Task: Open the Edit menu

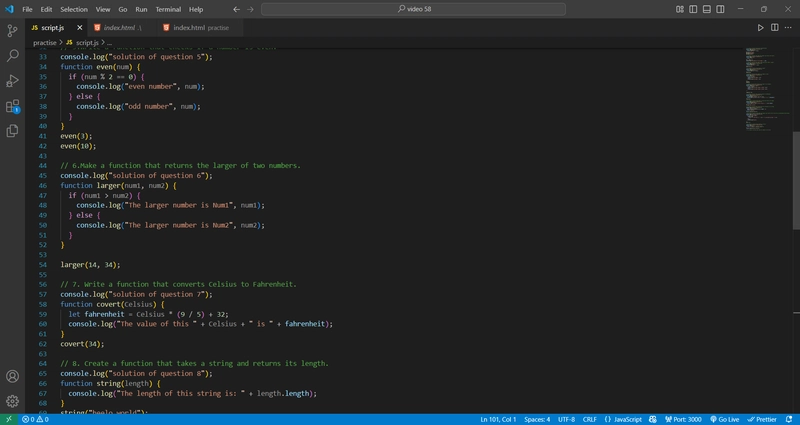Action: pos(46,9)
